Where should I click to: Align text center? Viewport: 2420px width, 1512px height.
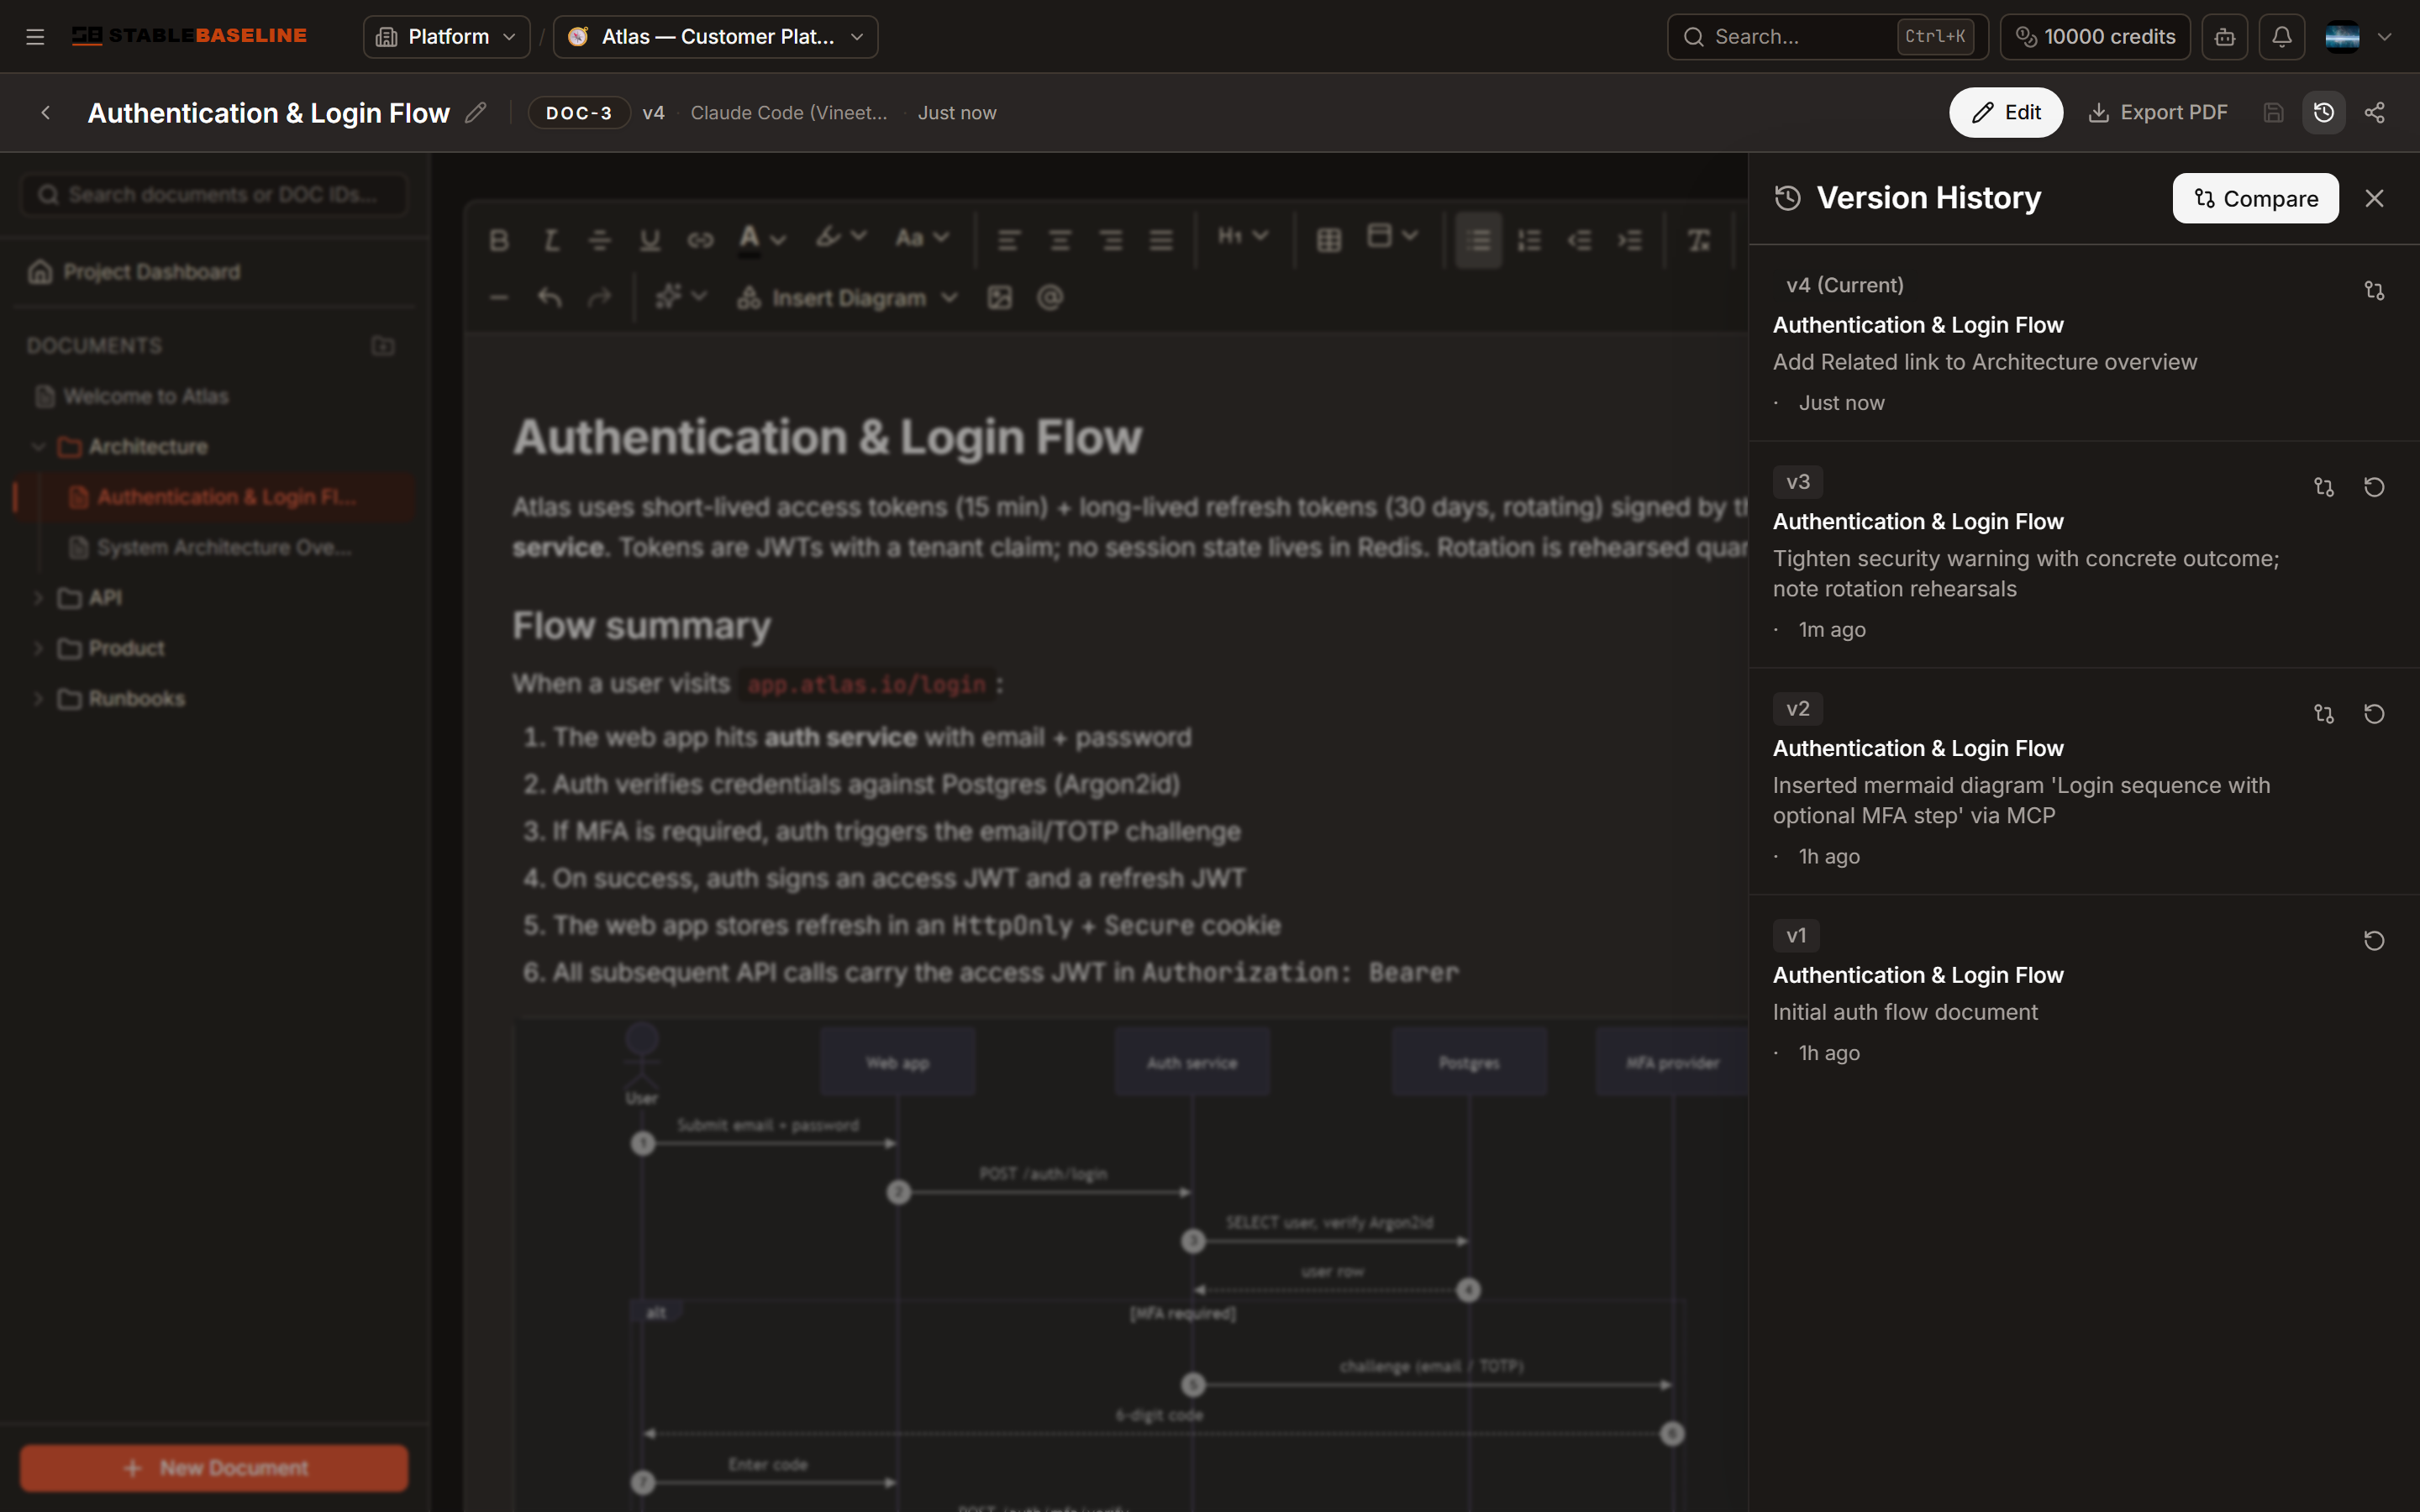pos(1059,240)
